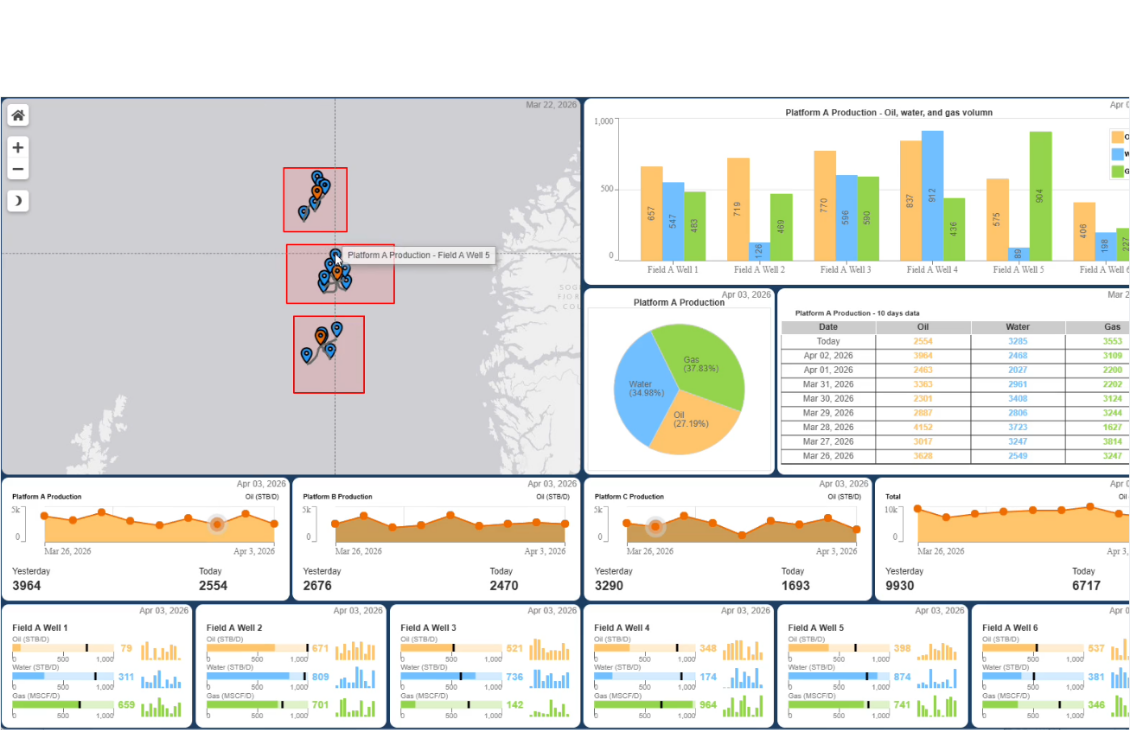Click the Date column header in table
This screenshot has height=730, width=1130.
pyautogui.click(x=828, y=327)
